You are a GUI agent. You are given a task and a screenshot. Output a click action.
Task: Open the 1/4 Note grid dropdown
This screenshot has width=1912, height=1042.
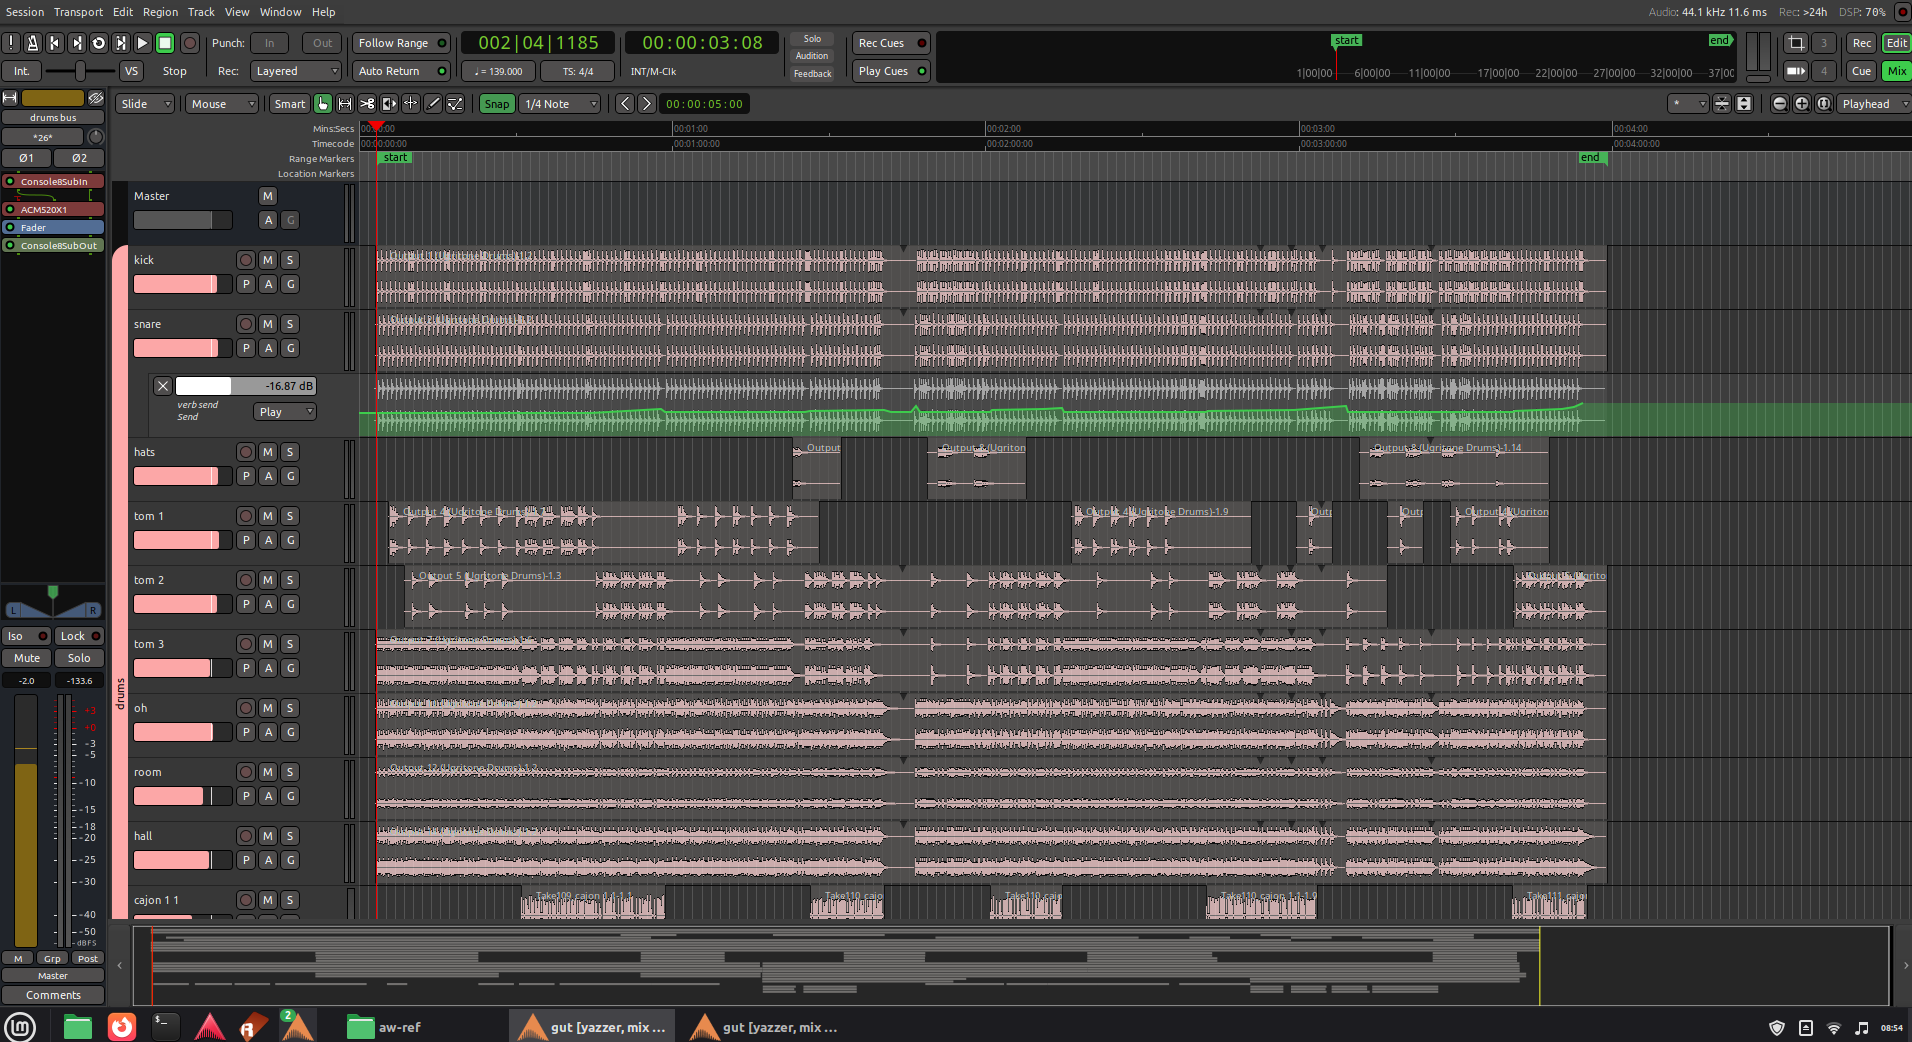[x=560, y=104]
